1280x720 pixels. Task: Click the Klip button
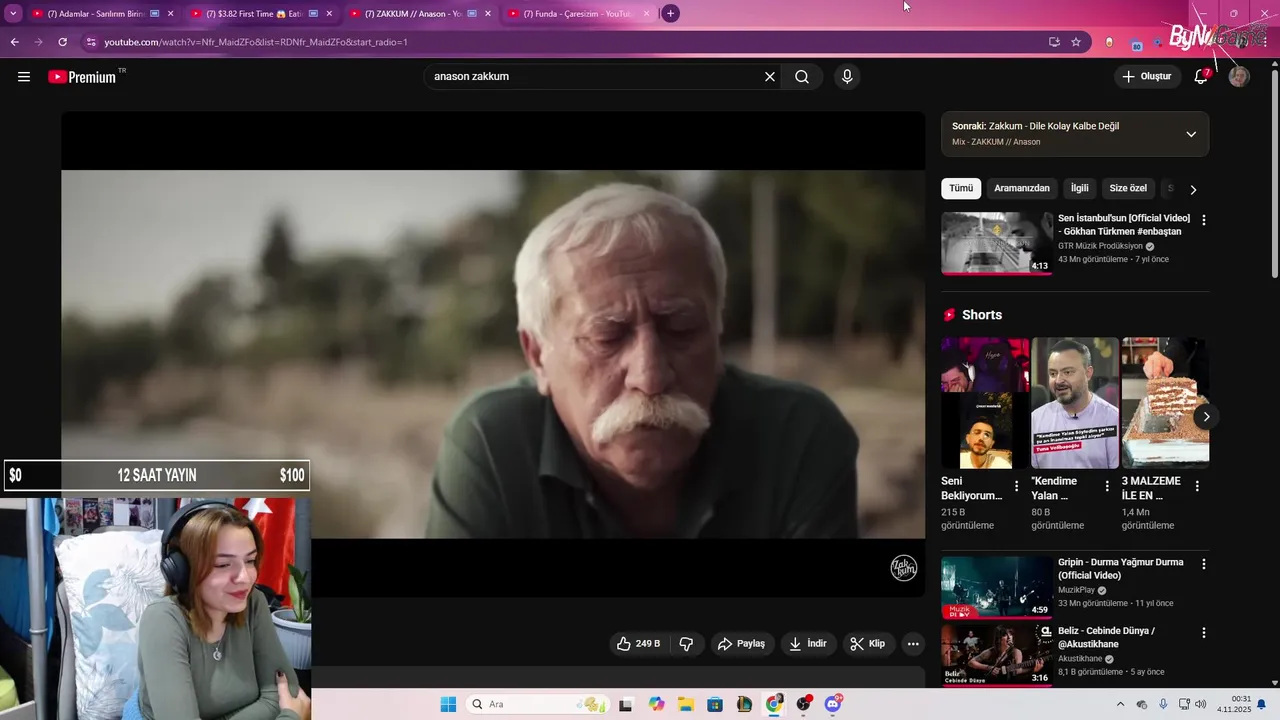click(868, 644)
